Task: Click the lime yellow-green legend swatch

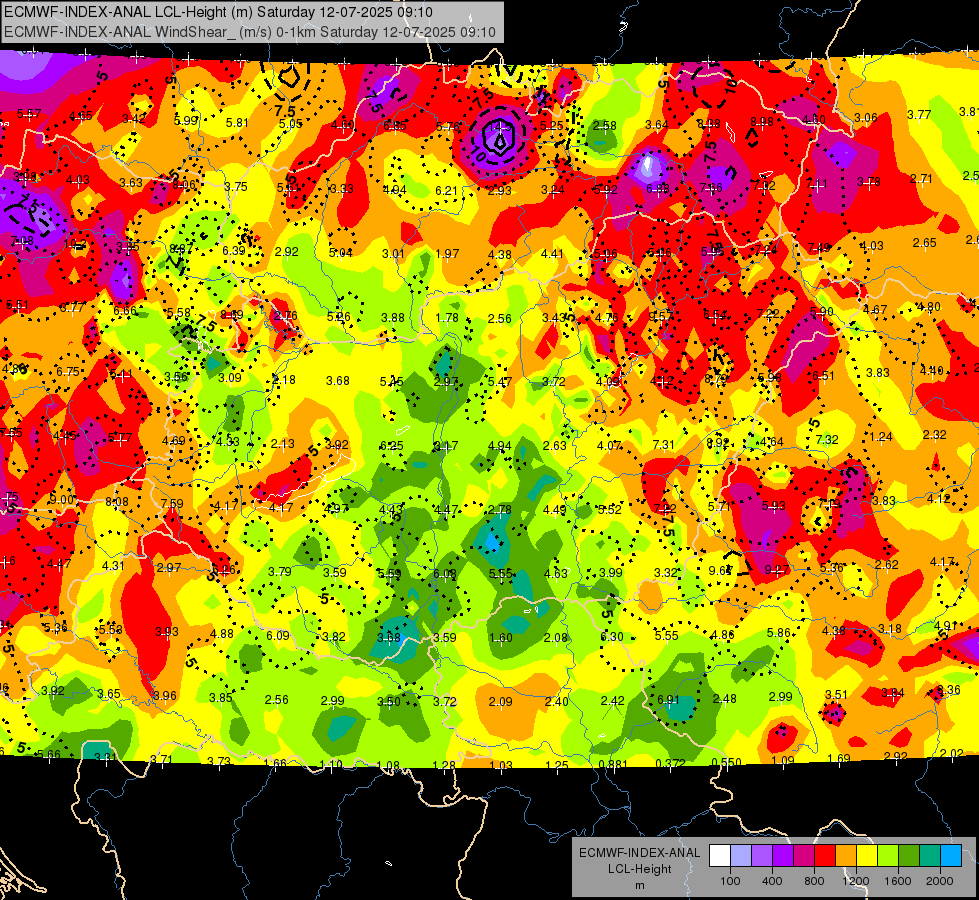Action: 888,855
